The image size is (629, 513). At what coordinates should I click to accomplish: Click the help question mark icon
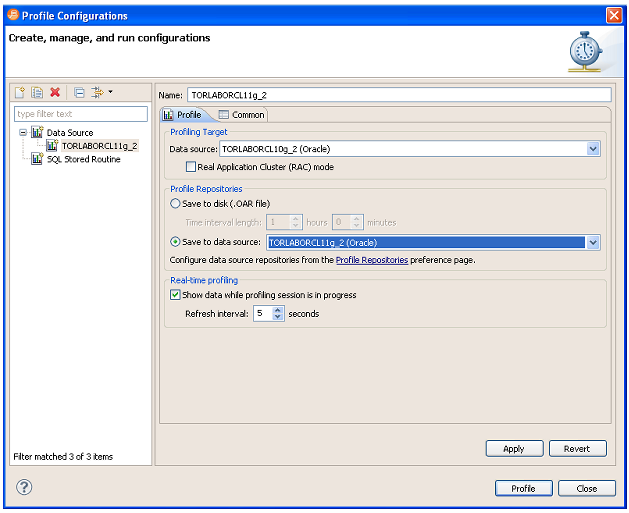(24, 487)
